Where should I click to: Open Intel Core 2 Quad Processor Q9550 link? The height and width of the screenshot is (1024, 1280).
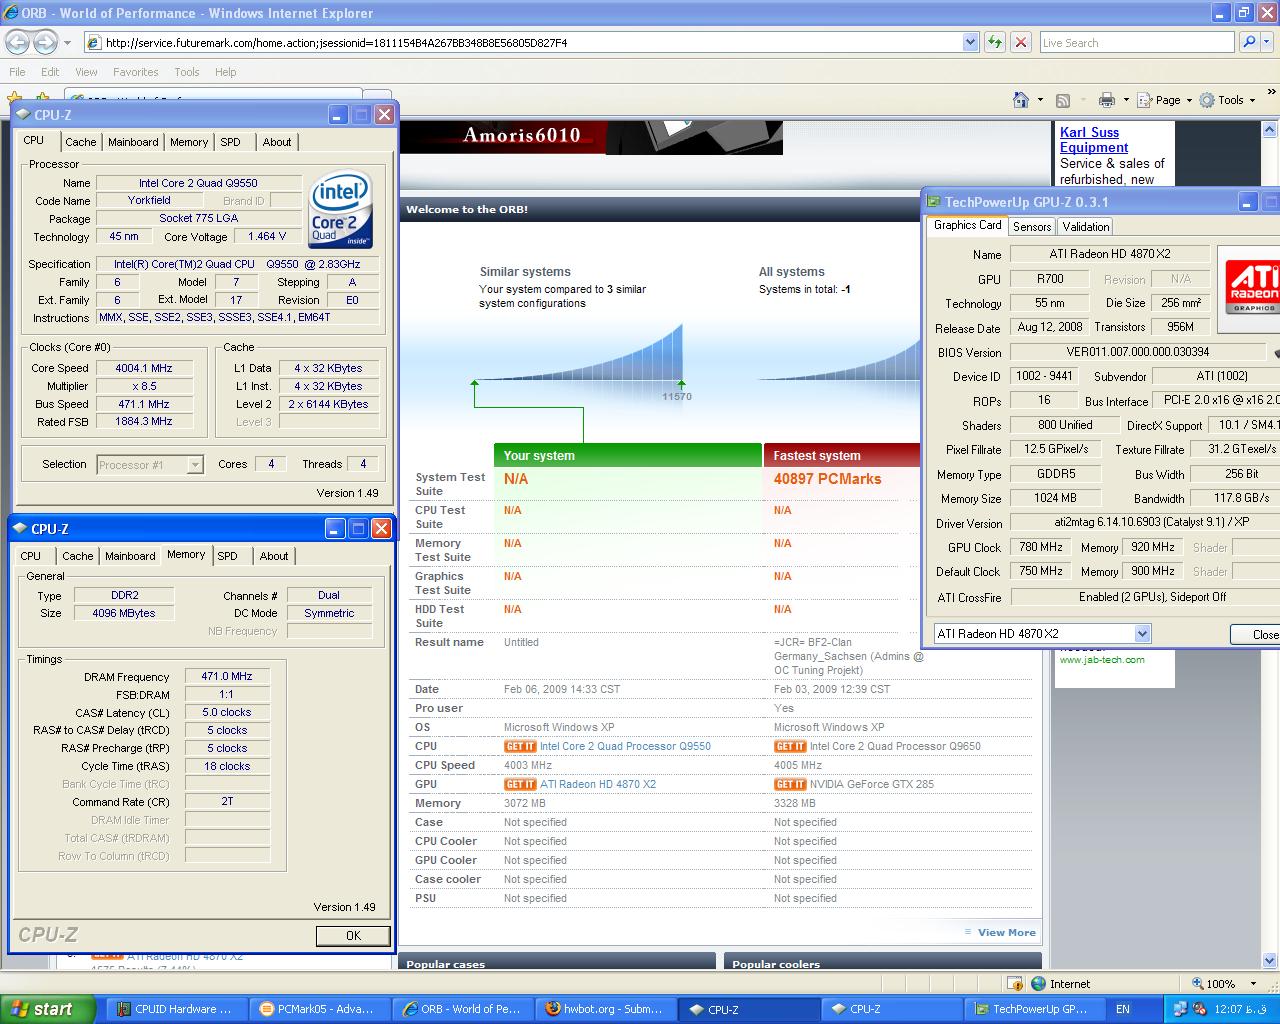625,746
